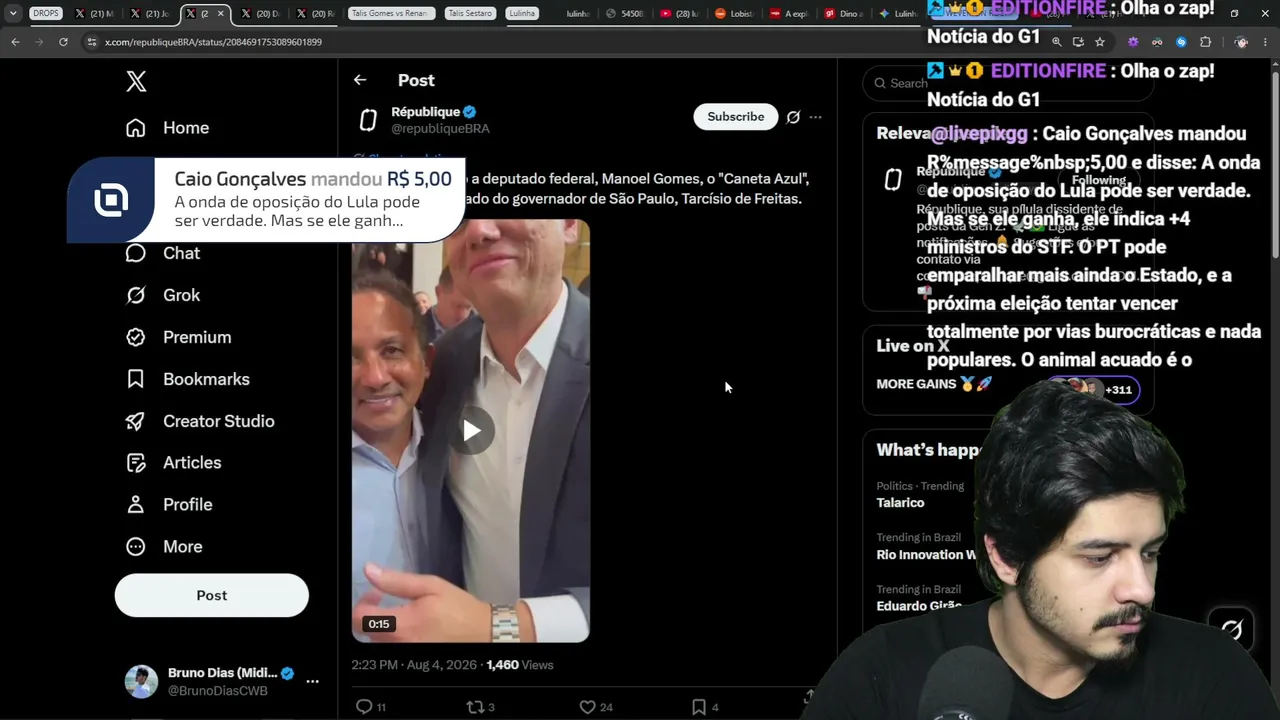The width and height of the screenshot is (1280, 720).
Task: Reply to the post via comment icon
Action: click(364, 707)
